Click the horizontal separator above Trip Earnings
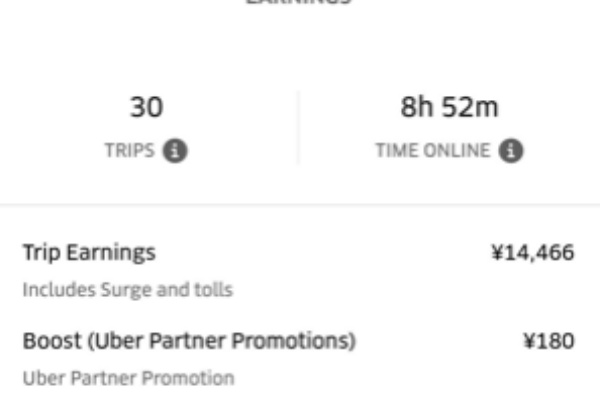The width and height of the screenshot is (600, 400). pyautogui.click(x=300, y=206)
